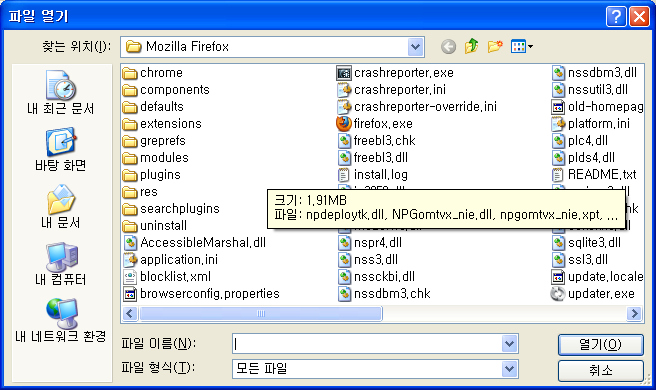The image size is (656, 390).
Task: Expand the file type (파일 형식) dropdown arrow
Action: [509, 369]
